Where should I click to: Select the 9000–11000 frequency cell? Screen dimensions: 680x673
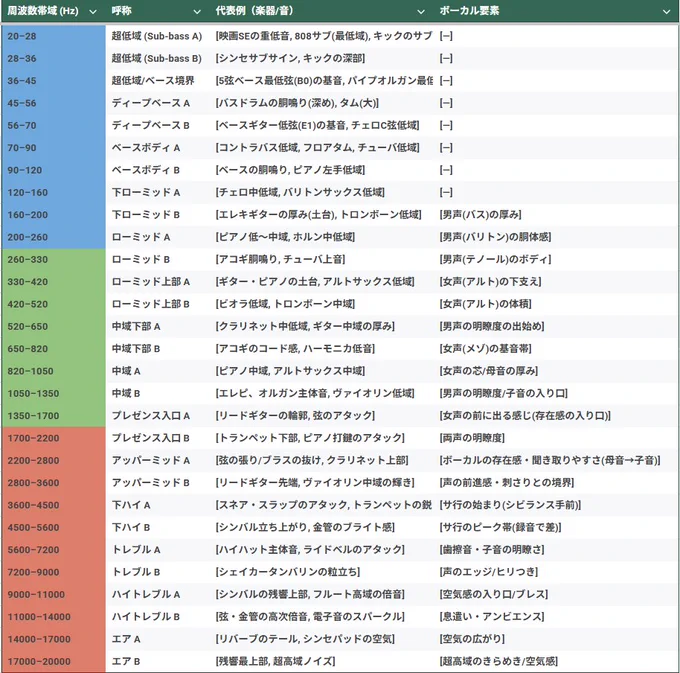pos(54,595)
